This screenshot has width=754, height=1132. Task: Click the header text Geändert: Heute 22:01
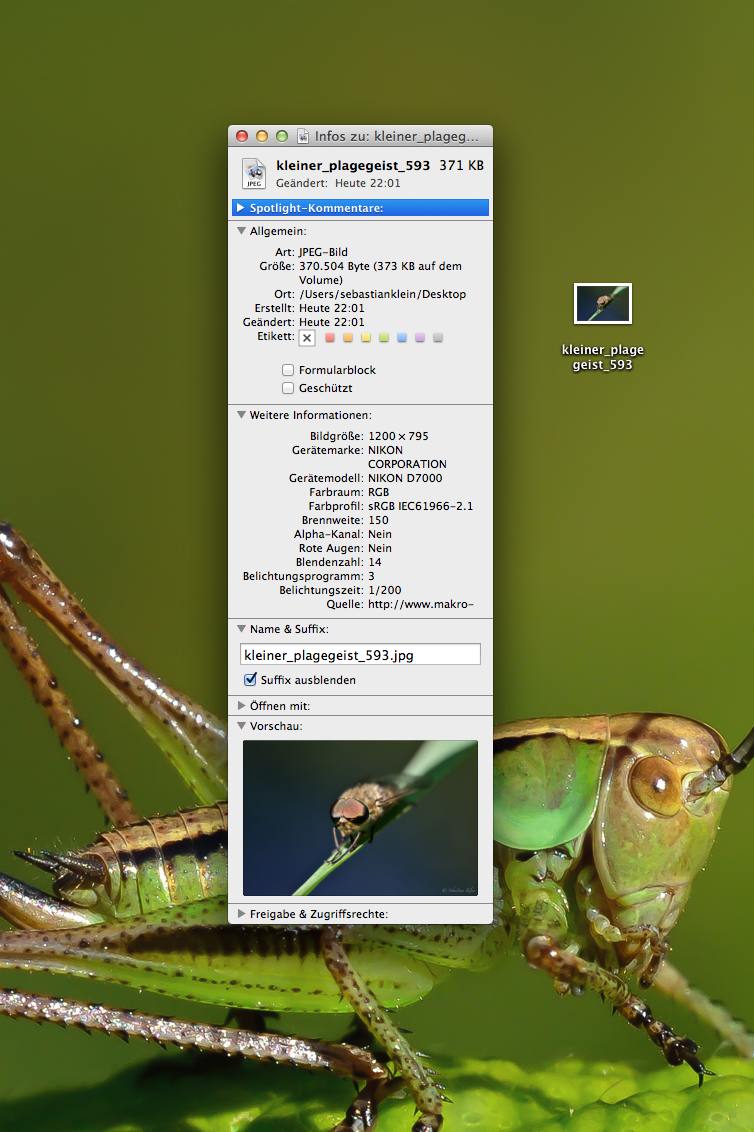pos(338,183)
